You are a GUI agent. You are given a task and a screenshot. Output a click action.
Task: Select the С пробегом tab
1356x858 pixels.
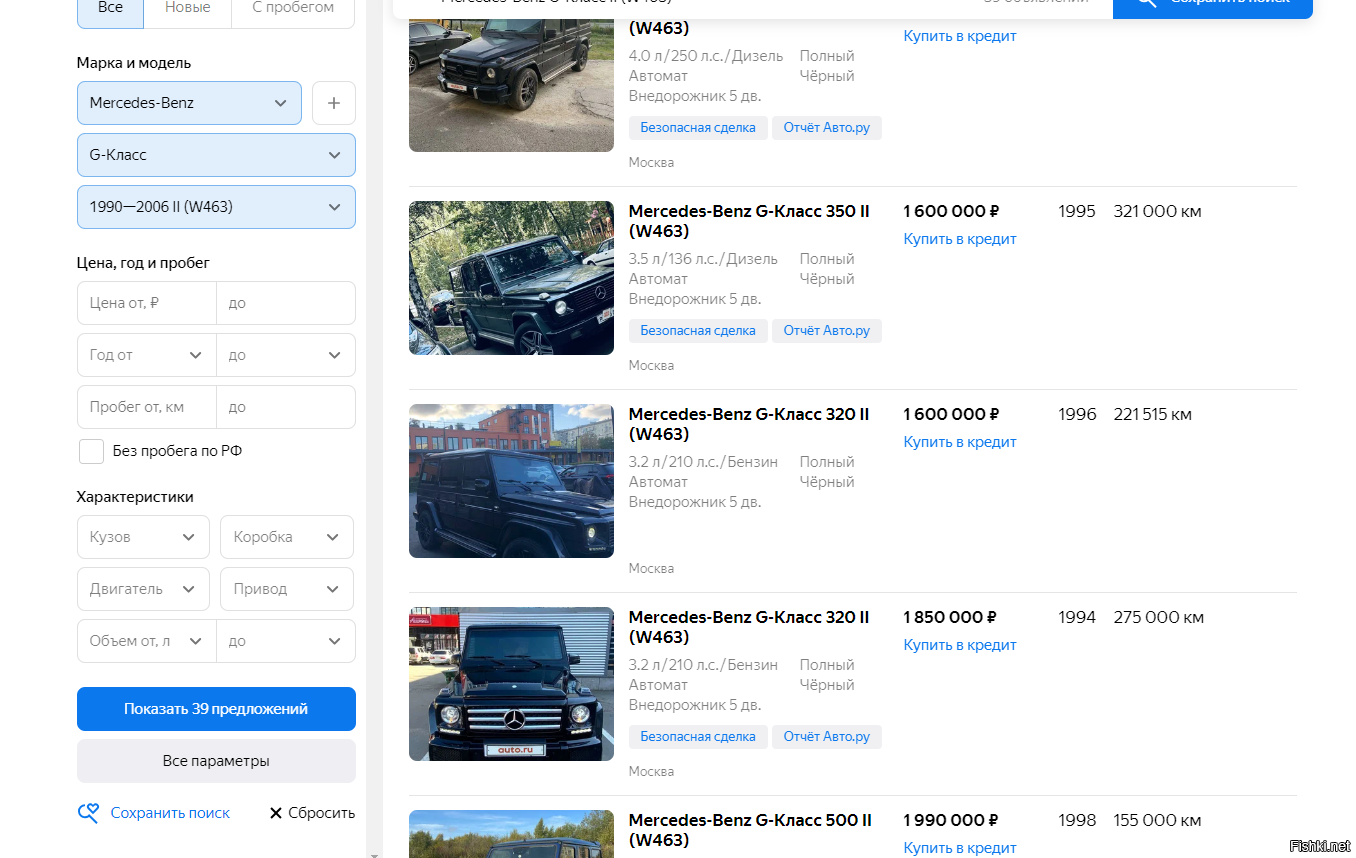(293, 8)
